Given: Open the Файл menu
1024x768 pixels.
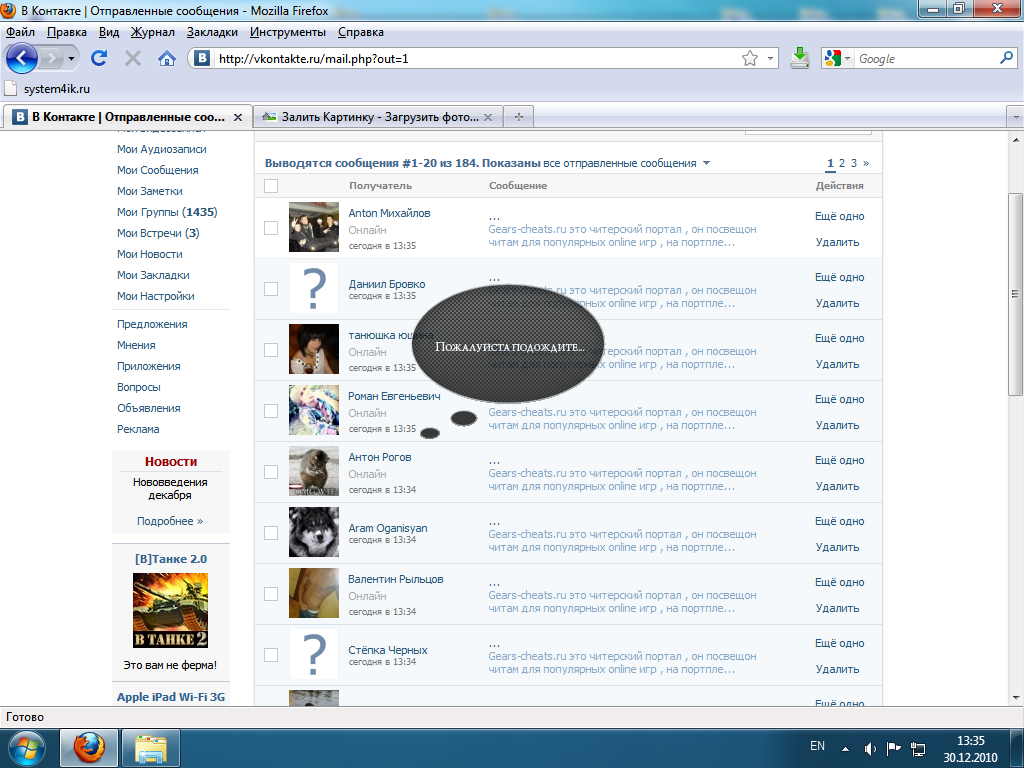Looking at the screenshot, I should coord(20,32).
